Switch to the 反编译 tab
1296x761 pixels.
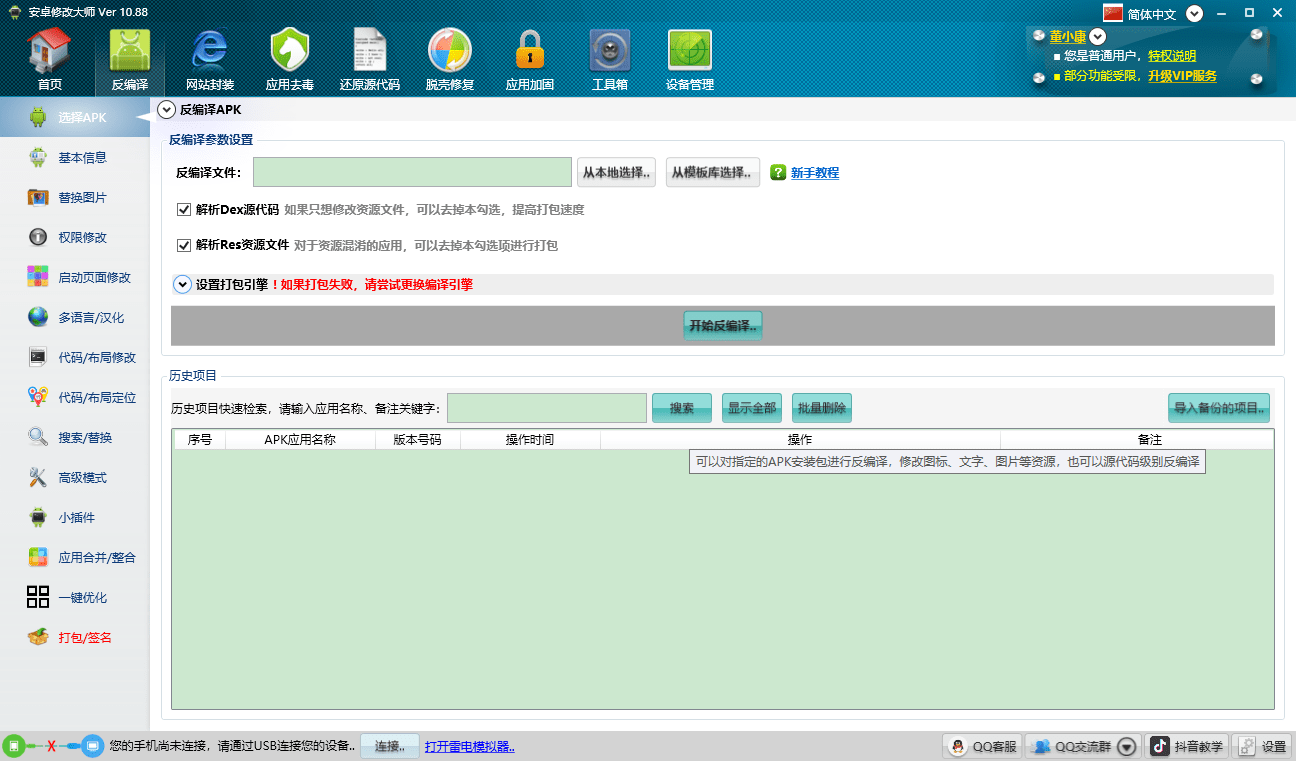[x=129, y=57]
